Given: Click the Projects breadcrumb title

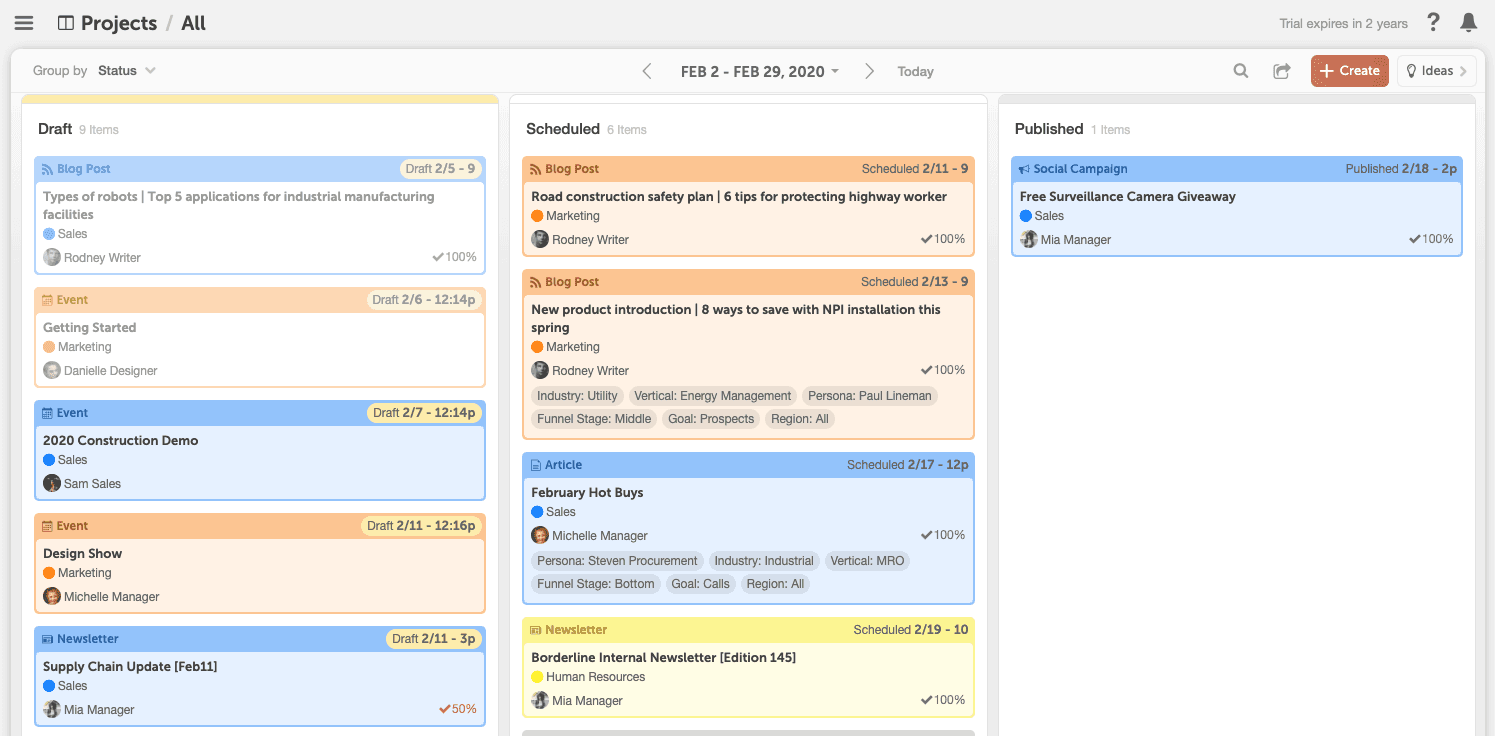Looking at the screenshot, I should [119, 23].
